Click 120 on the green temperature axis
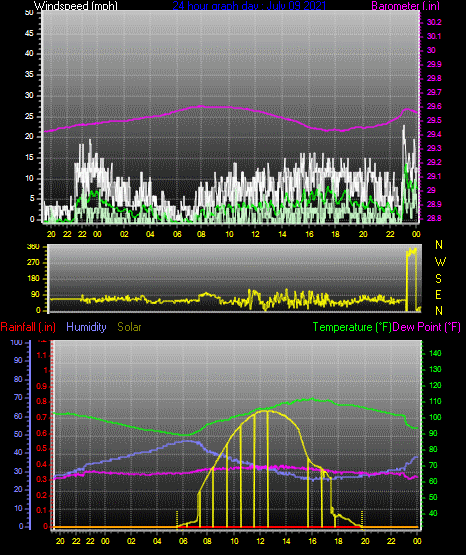Viewport: 466px width, 555px height. point(435,385)
